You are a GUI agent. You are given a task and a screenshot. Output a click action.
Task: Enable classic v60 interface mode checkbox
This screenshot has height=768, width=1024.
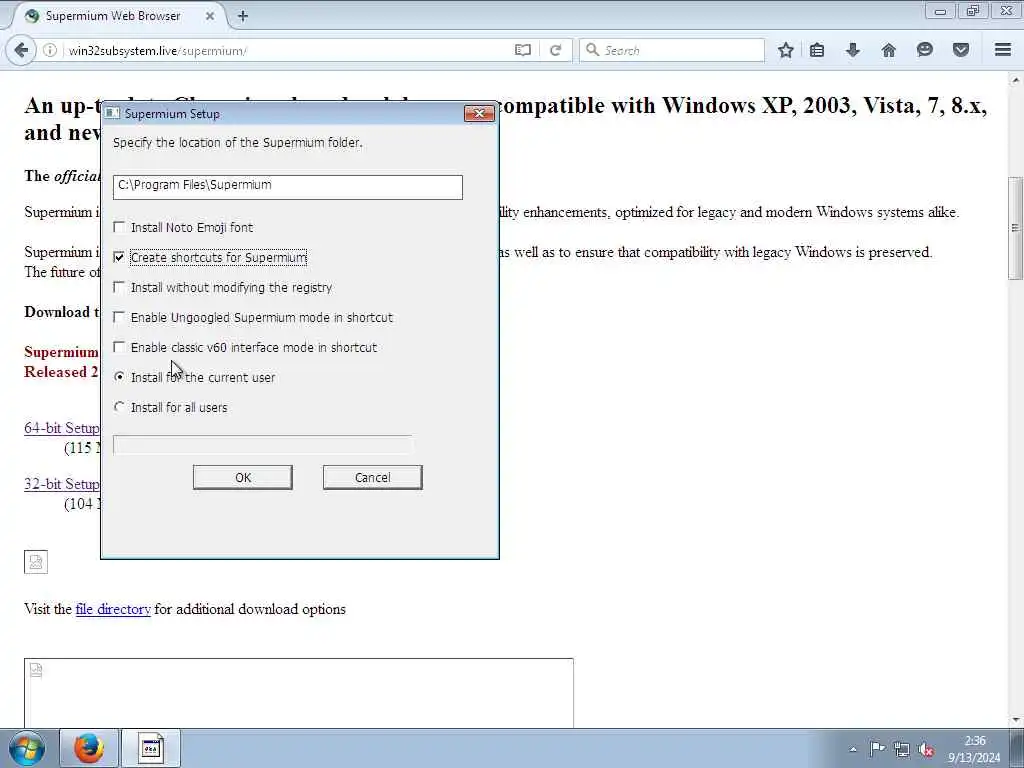(x=119, y=347)
